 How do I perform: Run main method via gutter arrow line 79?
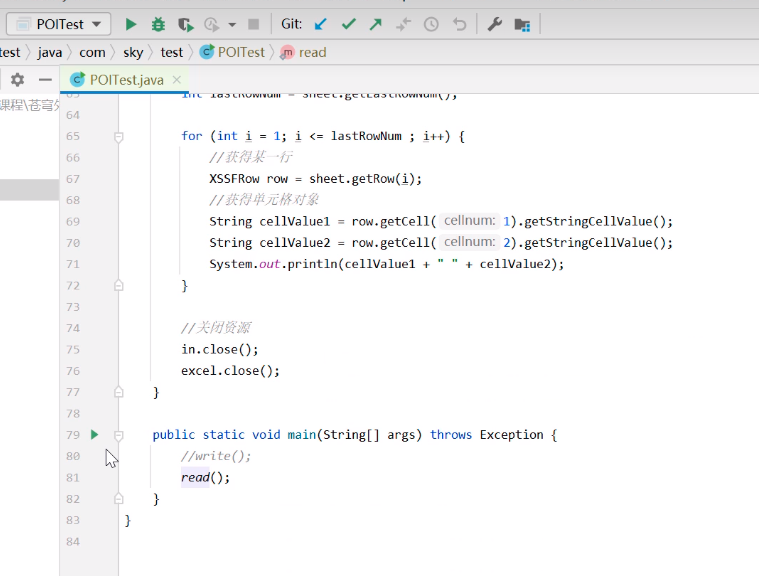coord(94,435)
